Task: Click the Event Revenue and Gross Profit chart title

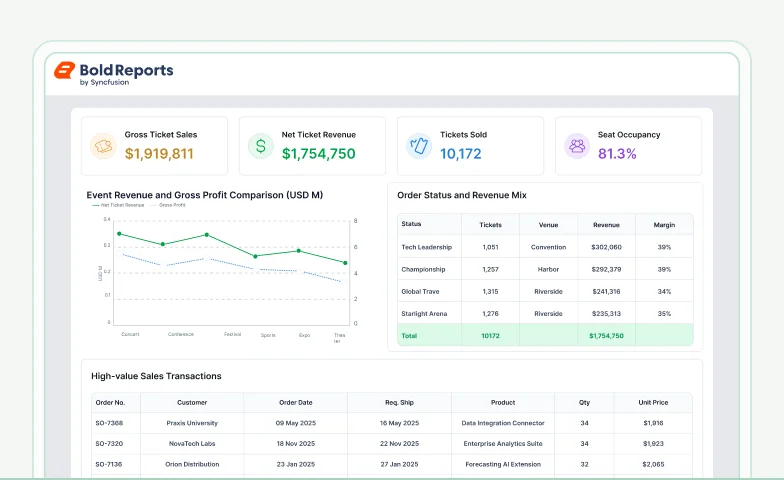Action: [204, 195]
